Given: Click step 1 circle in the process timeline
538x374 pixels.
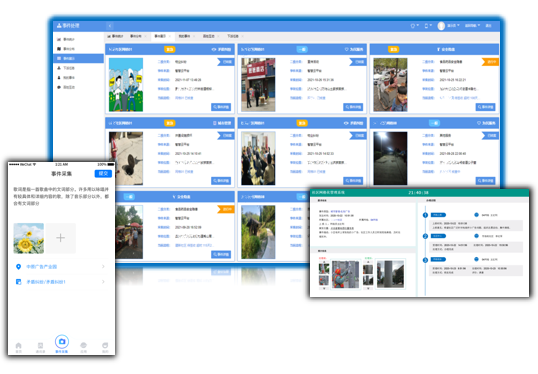Looking at the screenshot, I should click(x=425, y=215).
